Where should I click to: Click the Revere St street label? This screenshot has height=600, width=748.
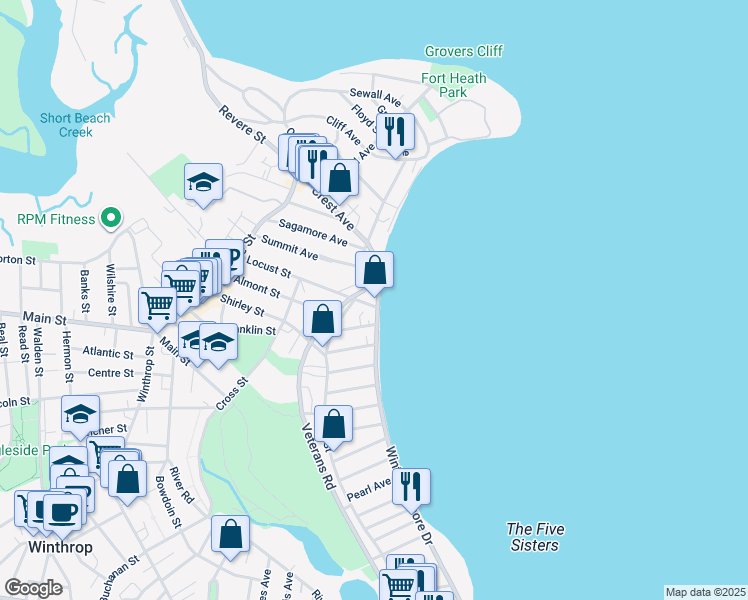click(242, 124)
